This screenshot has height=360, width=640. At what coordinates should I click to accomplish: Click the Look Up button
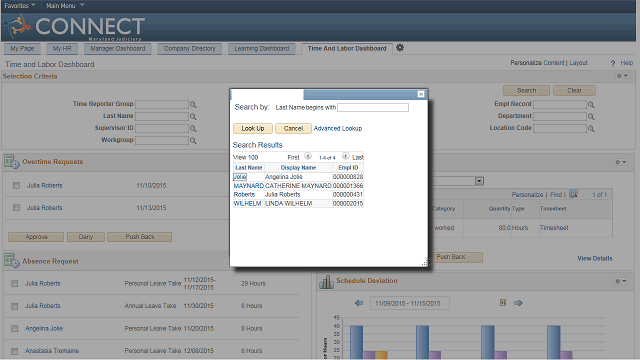tap(253, 129)
